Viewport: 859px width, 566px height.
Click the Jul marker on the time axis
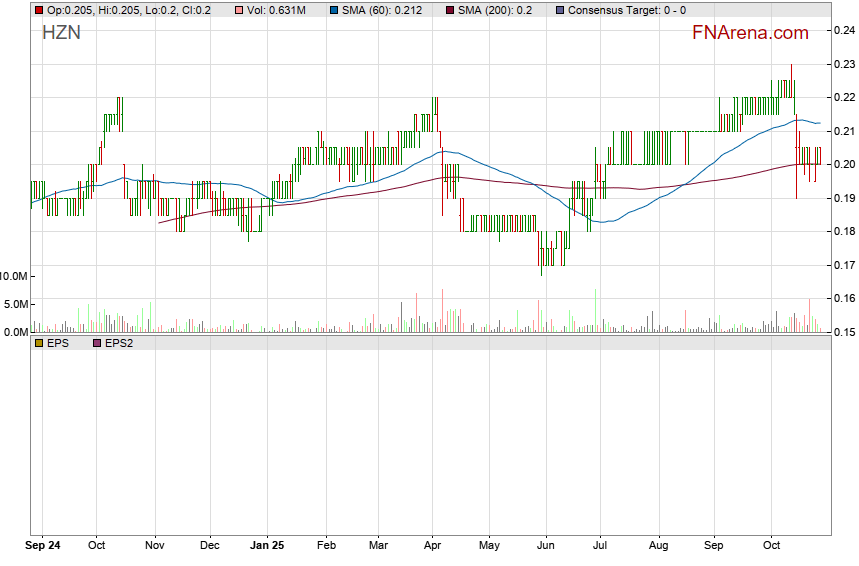coord(601,546)
